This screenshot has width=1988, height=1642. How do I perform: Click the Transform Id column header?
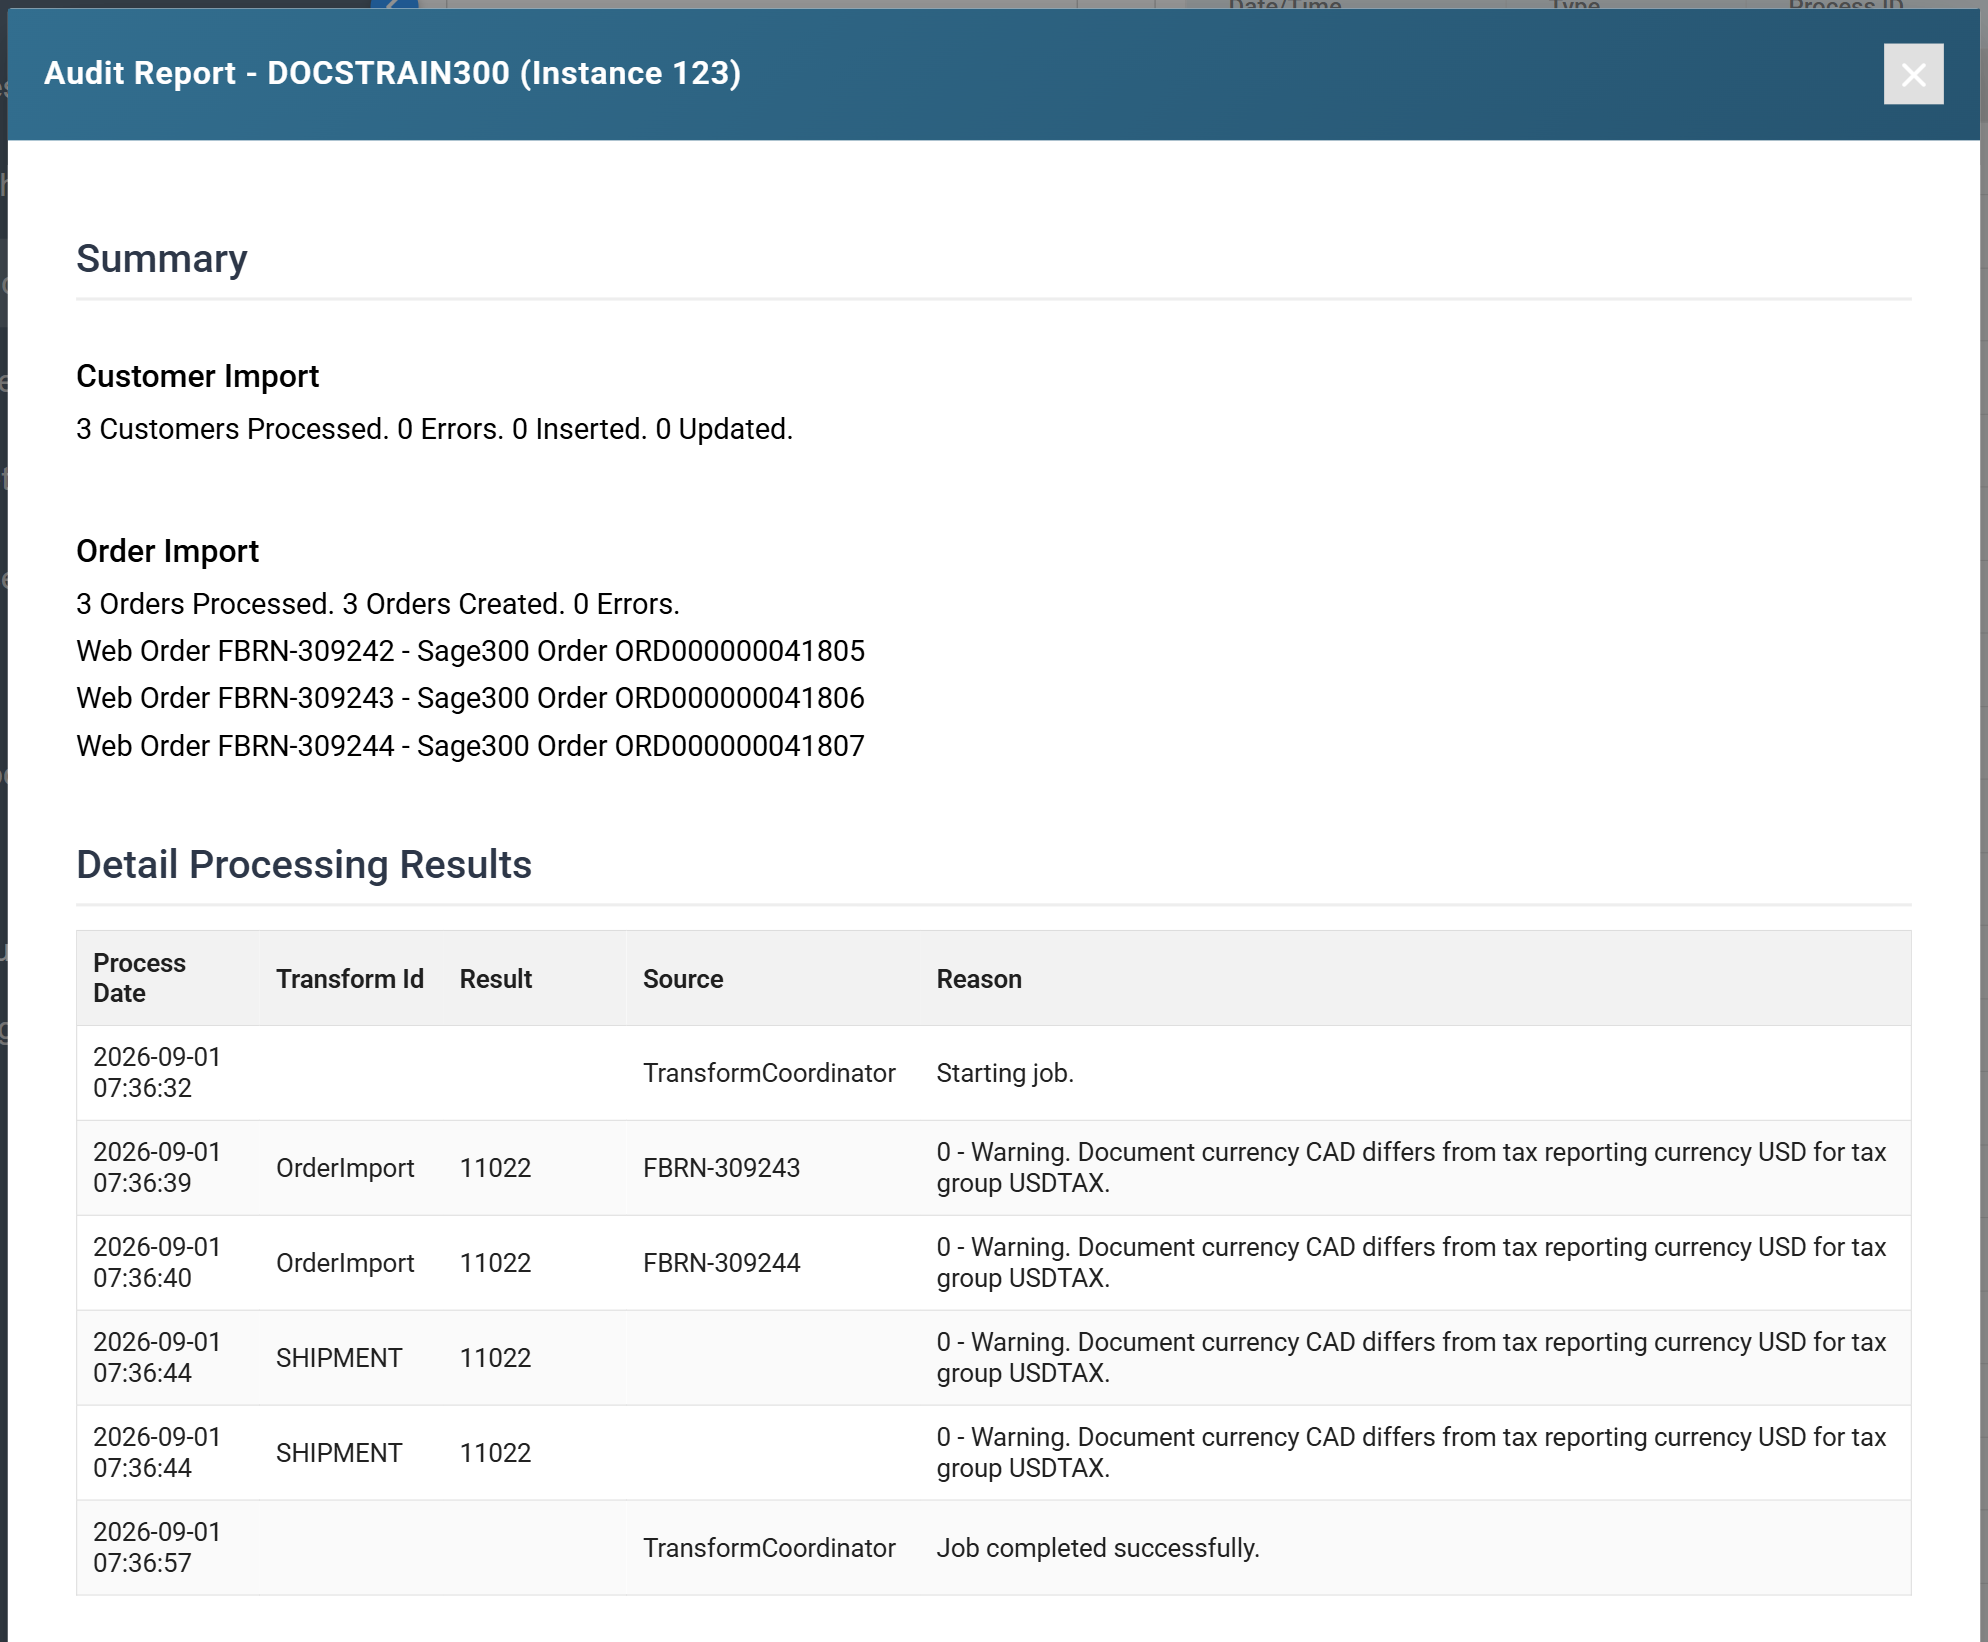[350, 979]
